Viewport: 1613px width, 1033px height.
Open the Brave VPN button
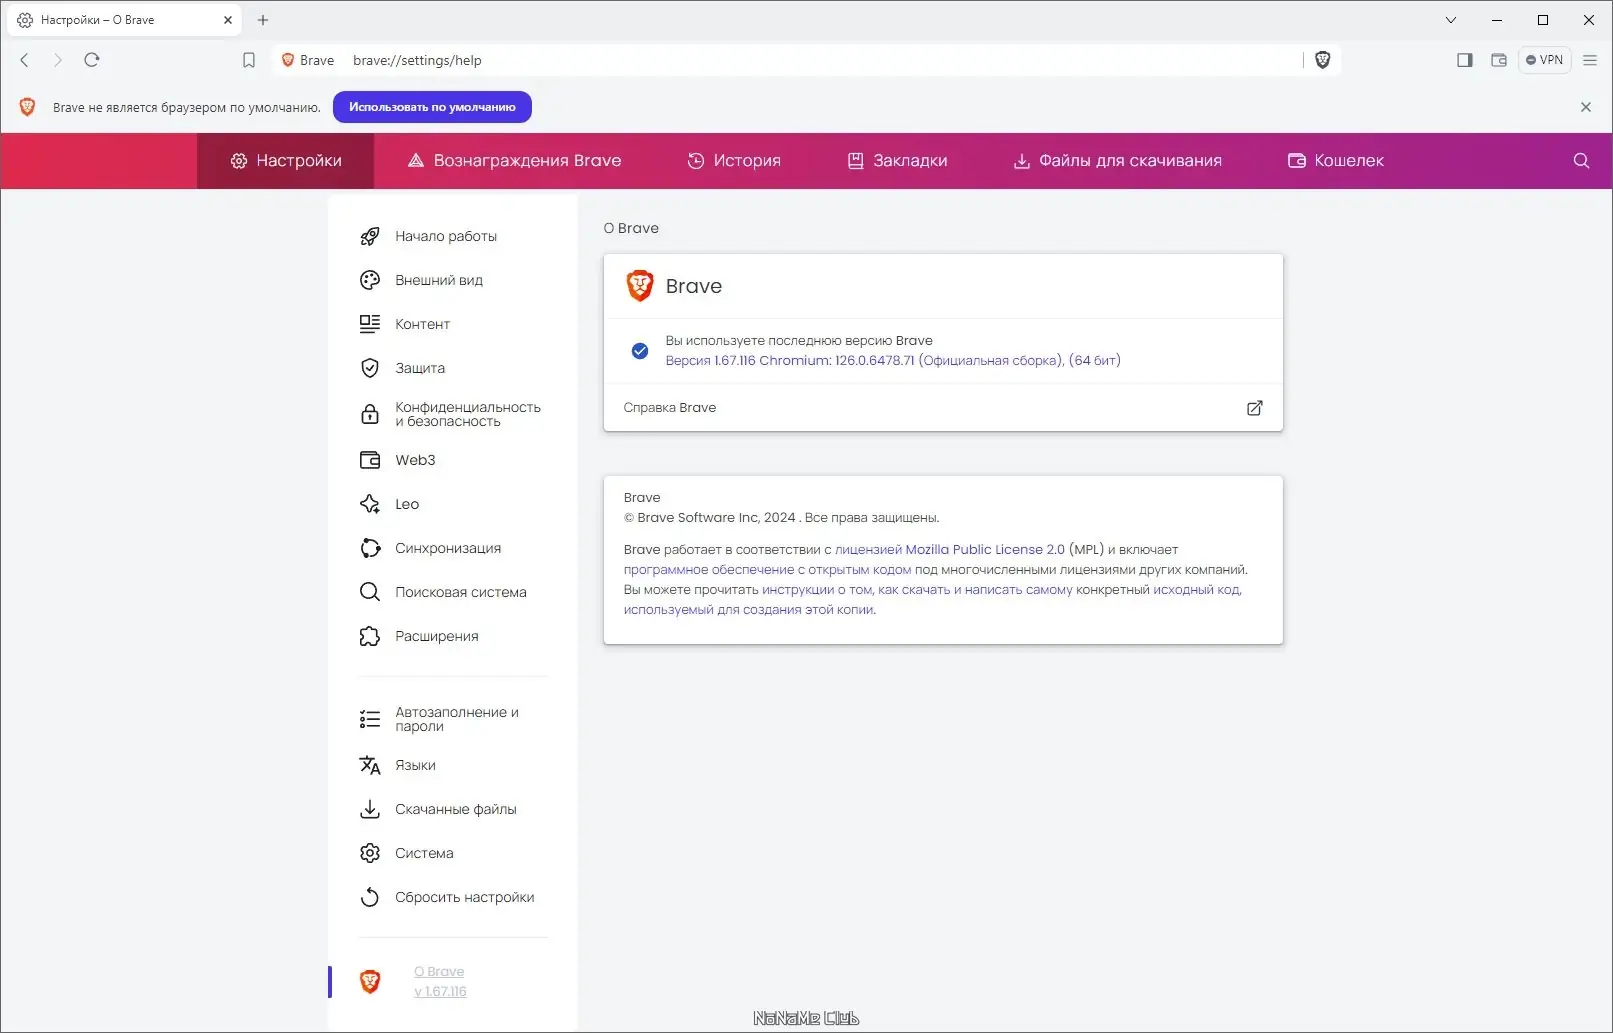click(1545, 60)
